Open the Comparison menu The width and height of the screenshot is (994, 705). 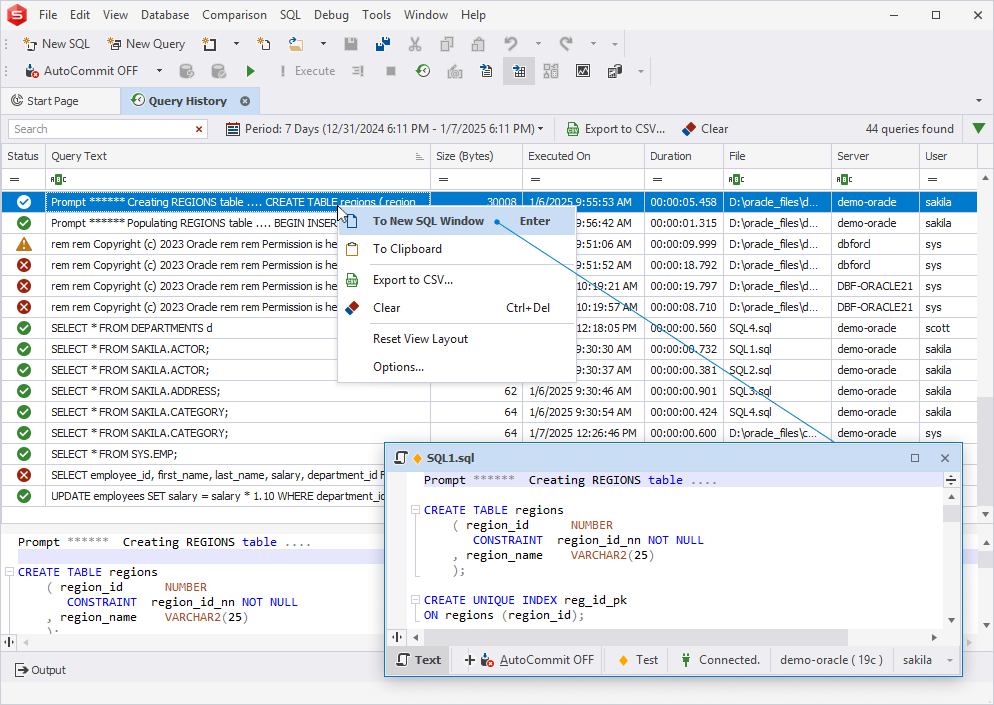coord(234,15)
